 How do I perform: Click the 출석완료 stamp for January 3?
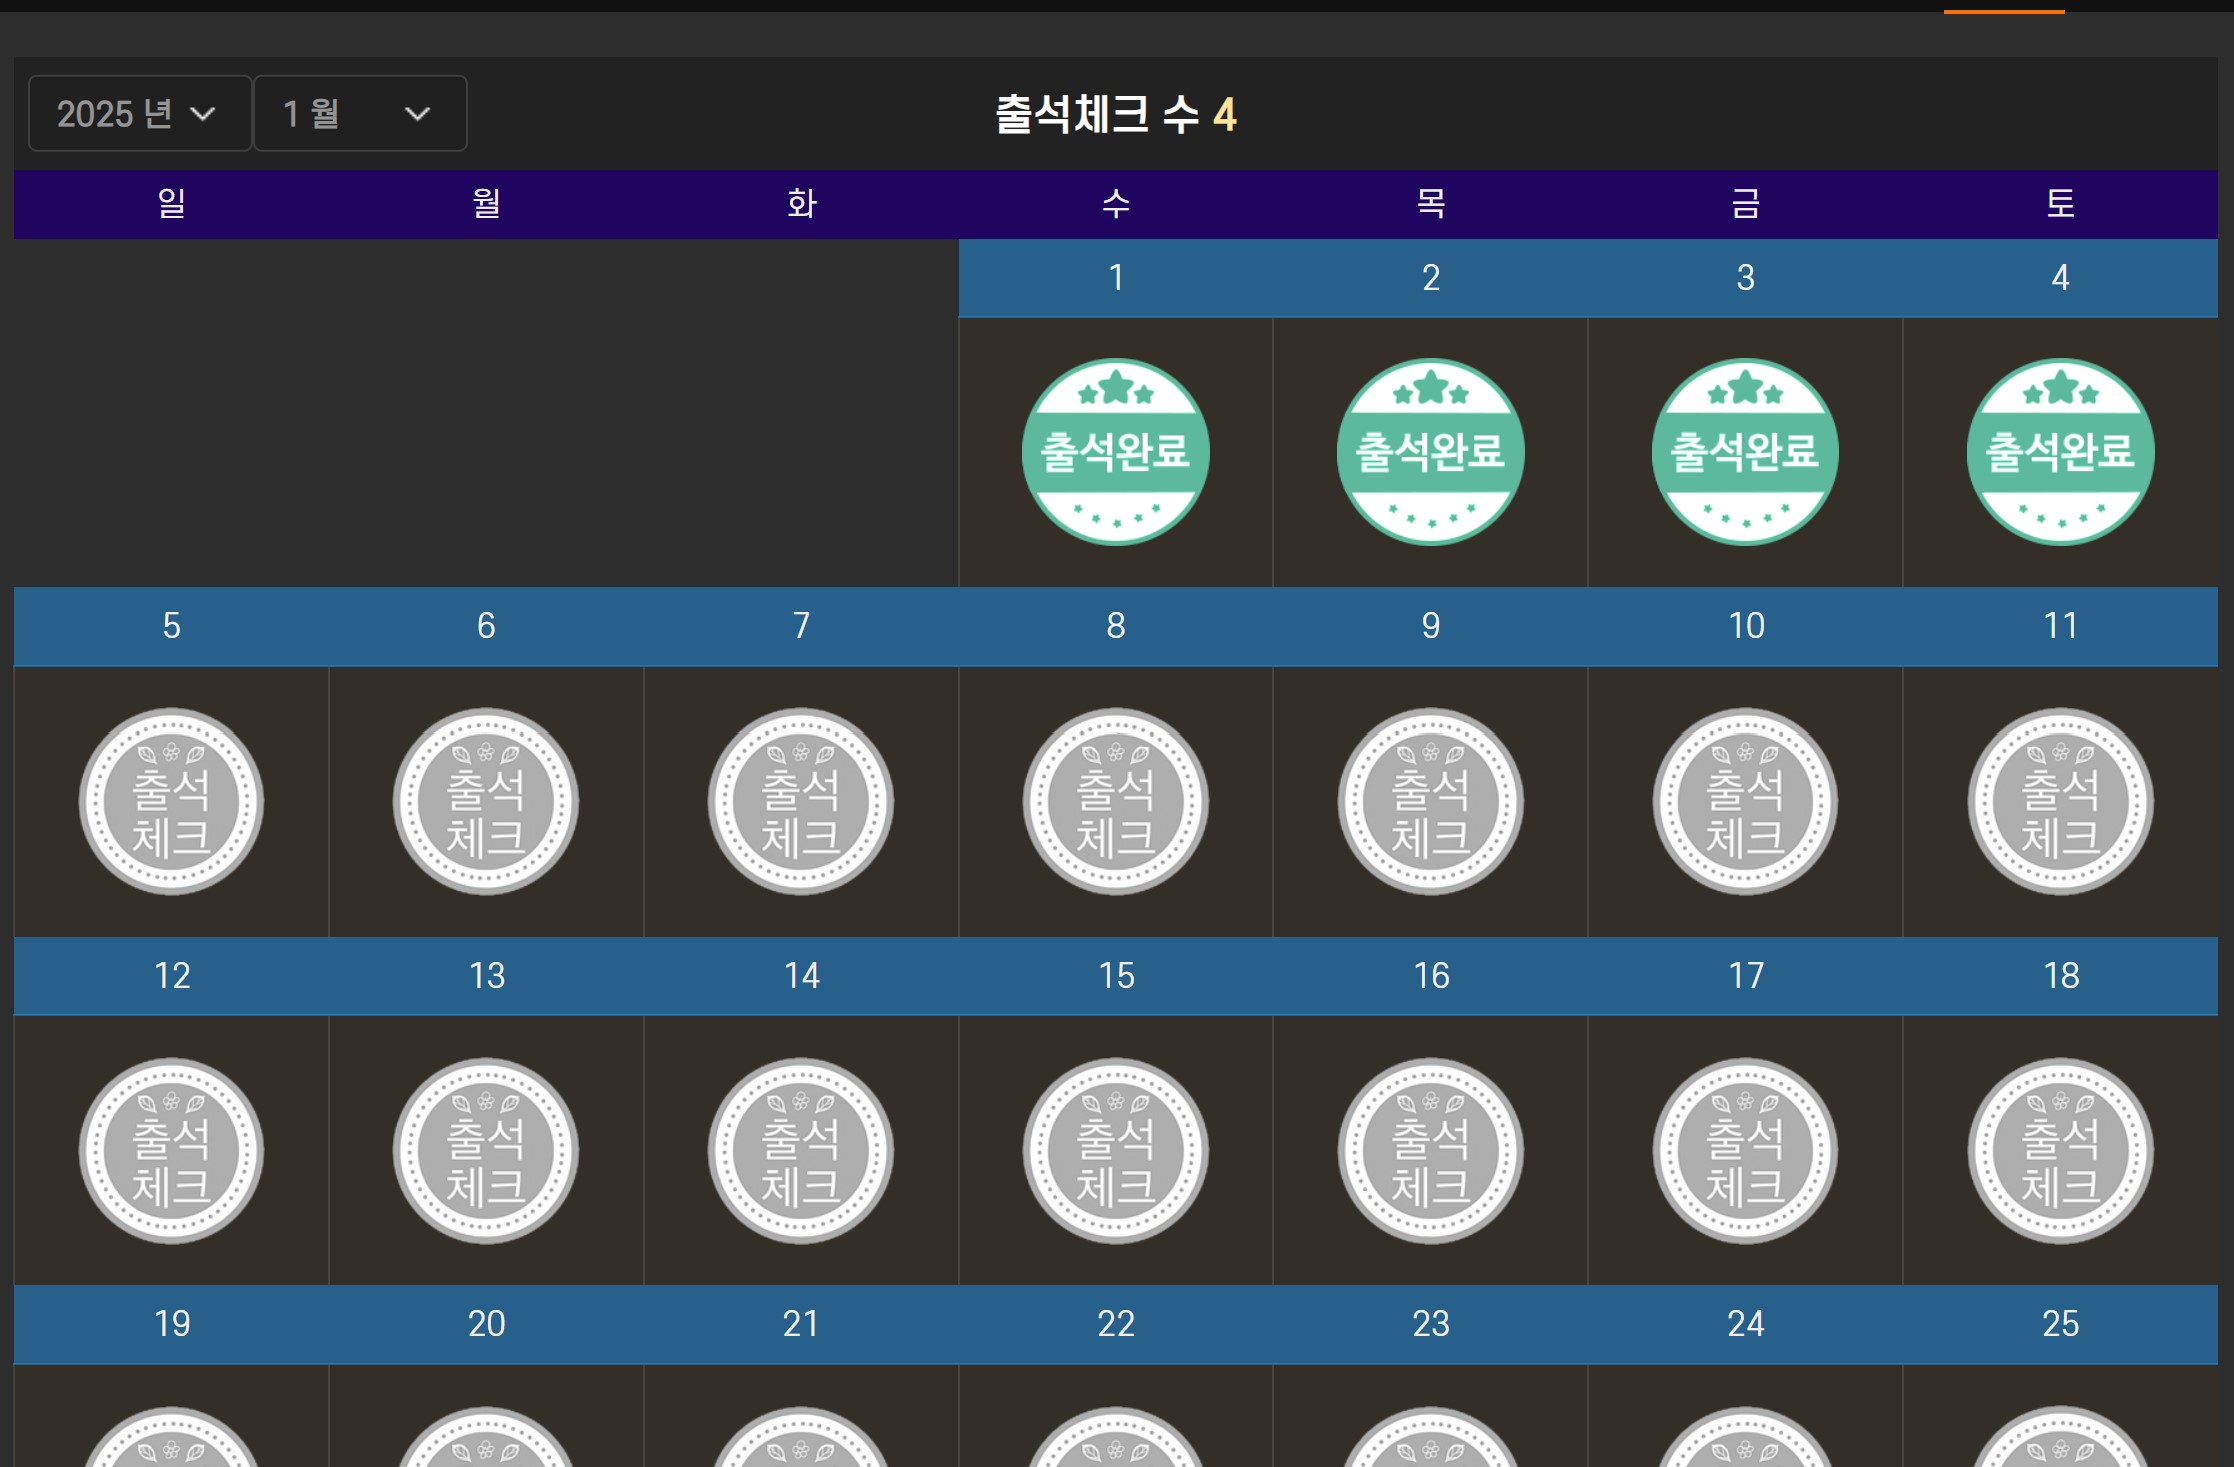click(1746, 452)
